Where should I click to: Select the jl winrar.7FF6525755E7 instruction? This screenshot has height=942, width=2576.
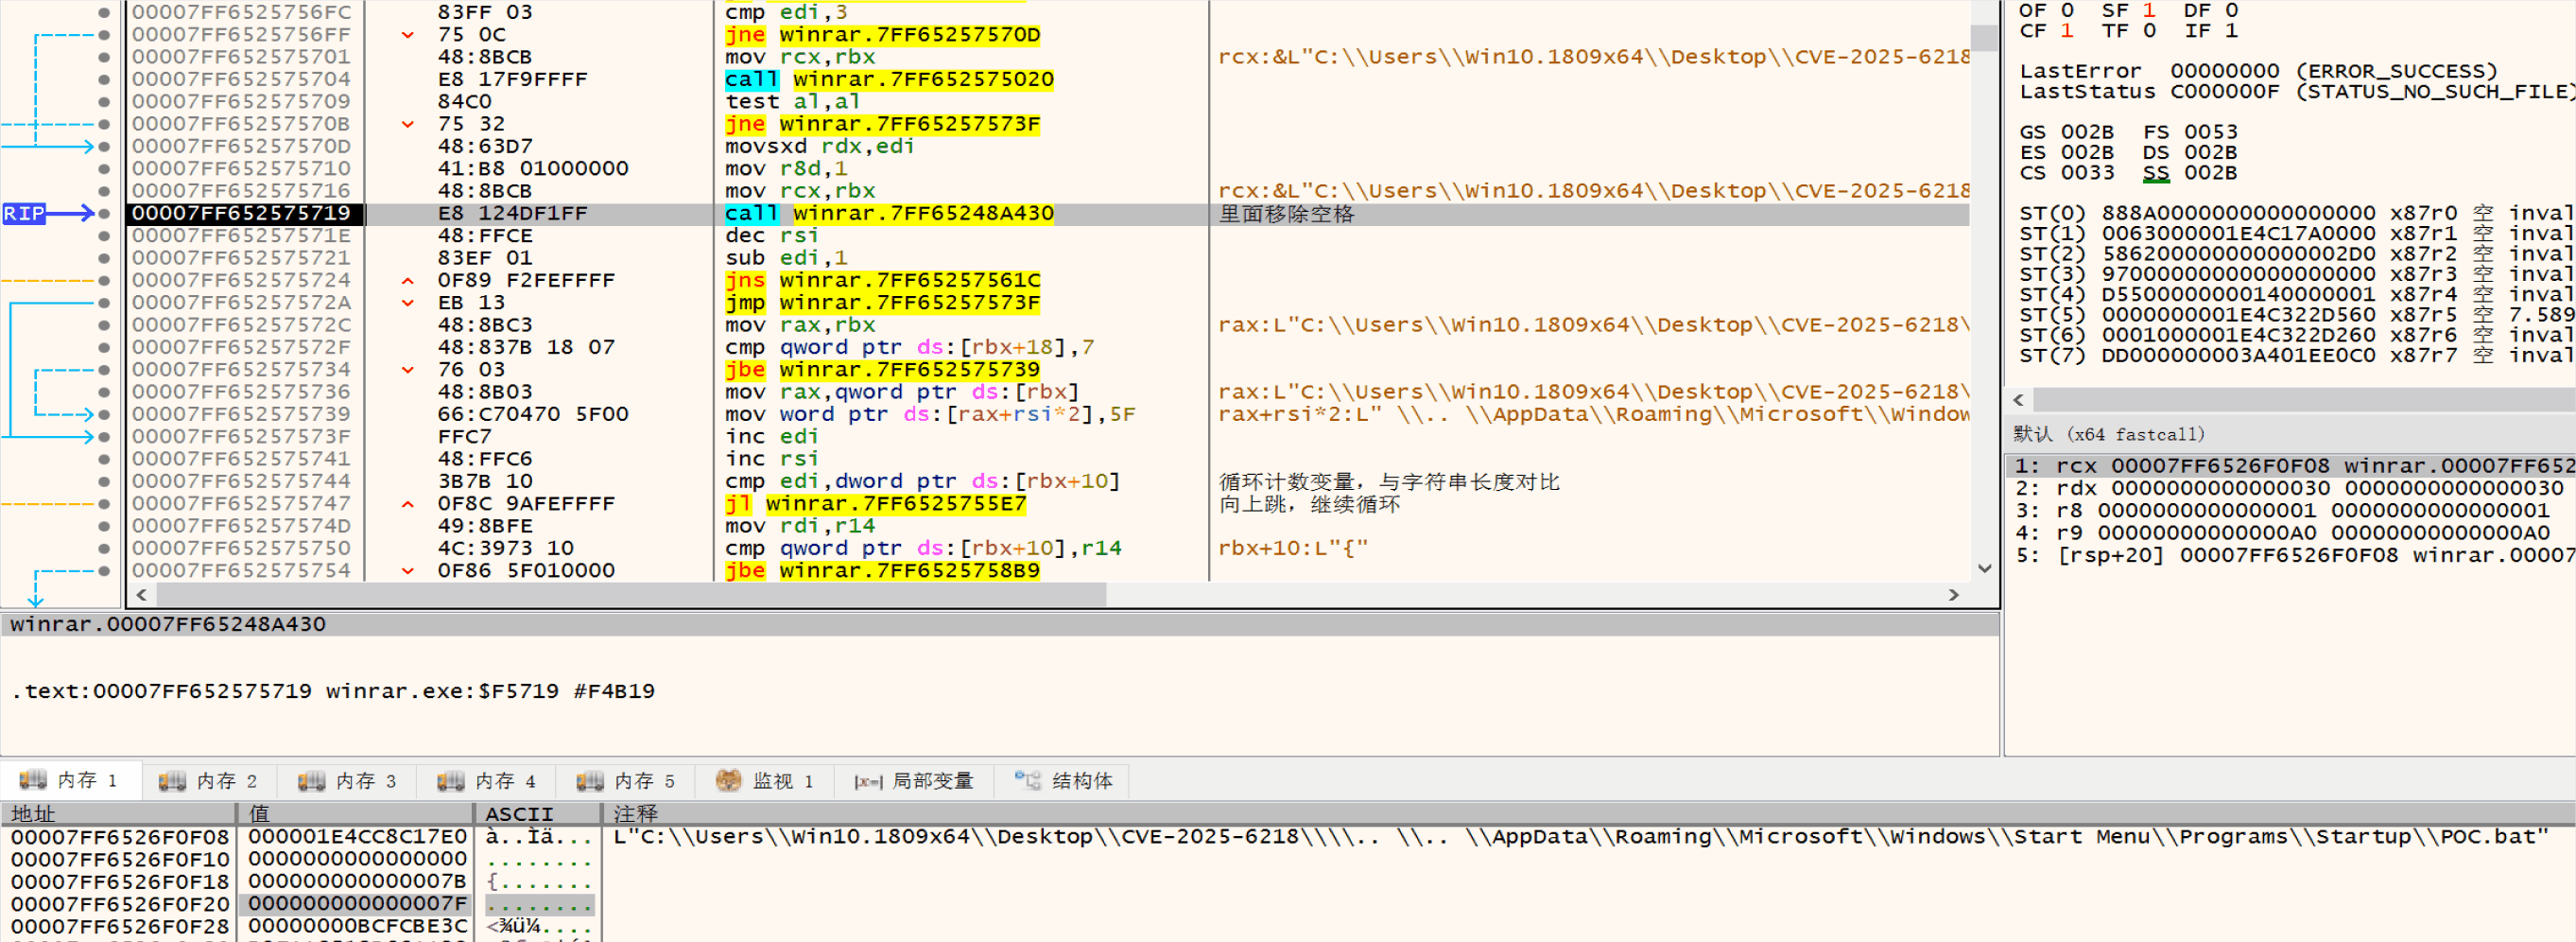[875, 503]
